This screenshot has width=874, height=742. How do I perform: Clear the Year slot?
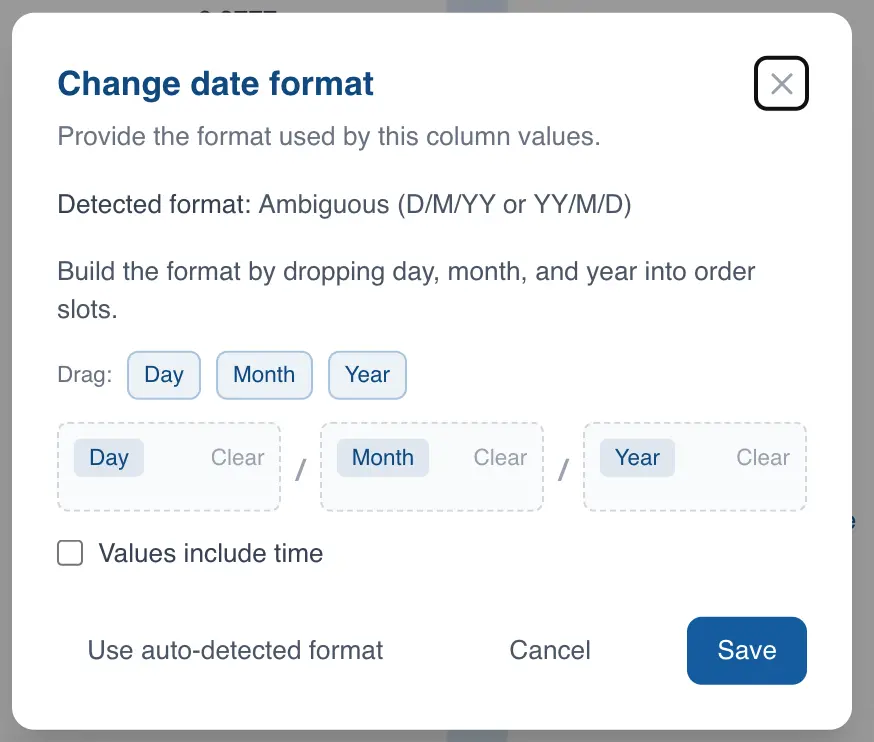coord(763,457)
